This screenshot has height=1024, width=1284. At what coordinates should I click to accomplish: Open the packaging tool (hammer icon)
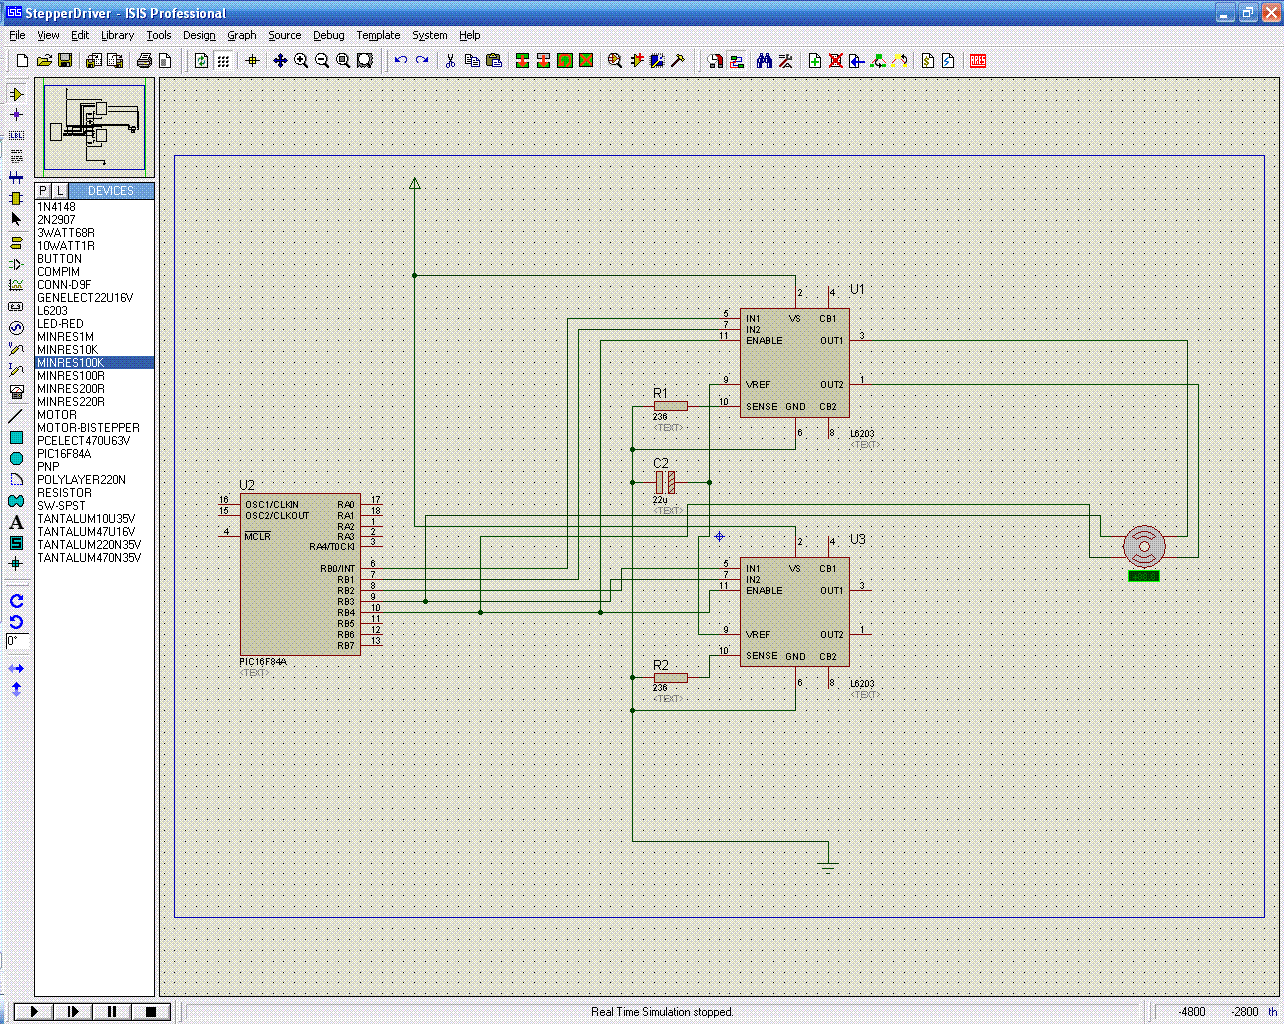(x=678, y=61)
